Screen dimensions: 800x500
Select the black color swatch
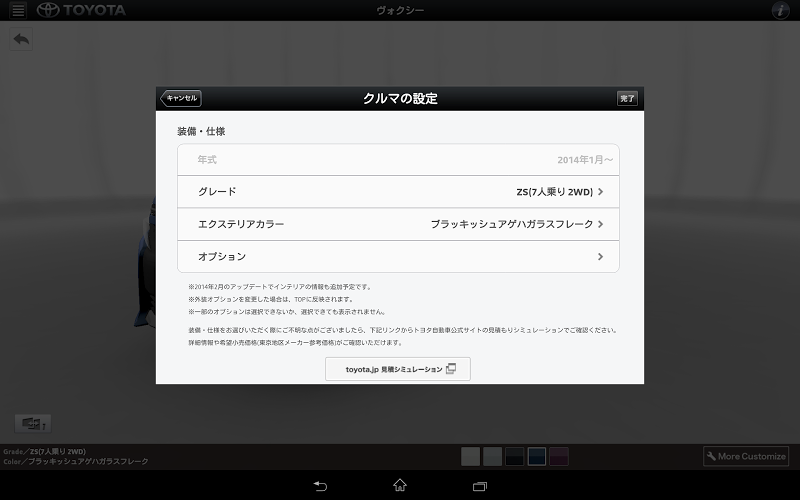pos(514,456)
